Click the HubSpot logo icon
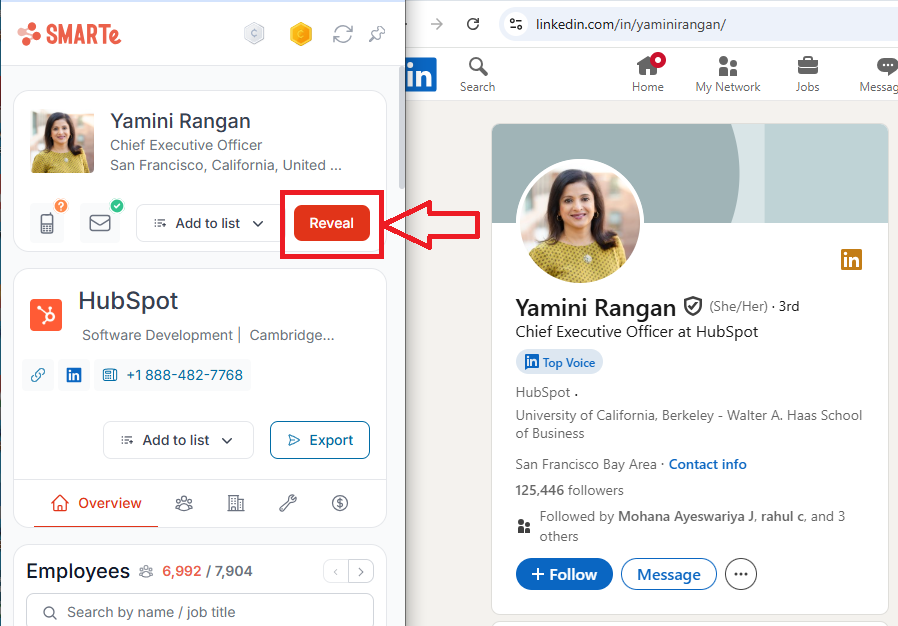Screen dimensions: 898x626 pyautogui.click(x=46, y=314)
